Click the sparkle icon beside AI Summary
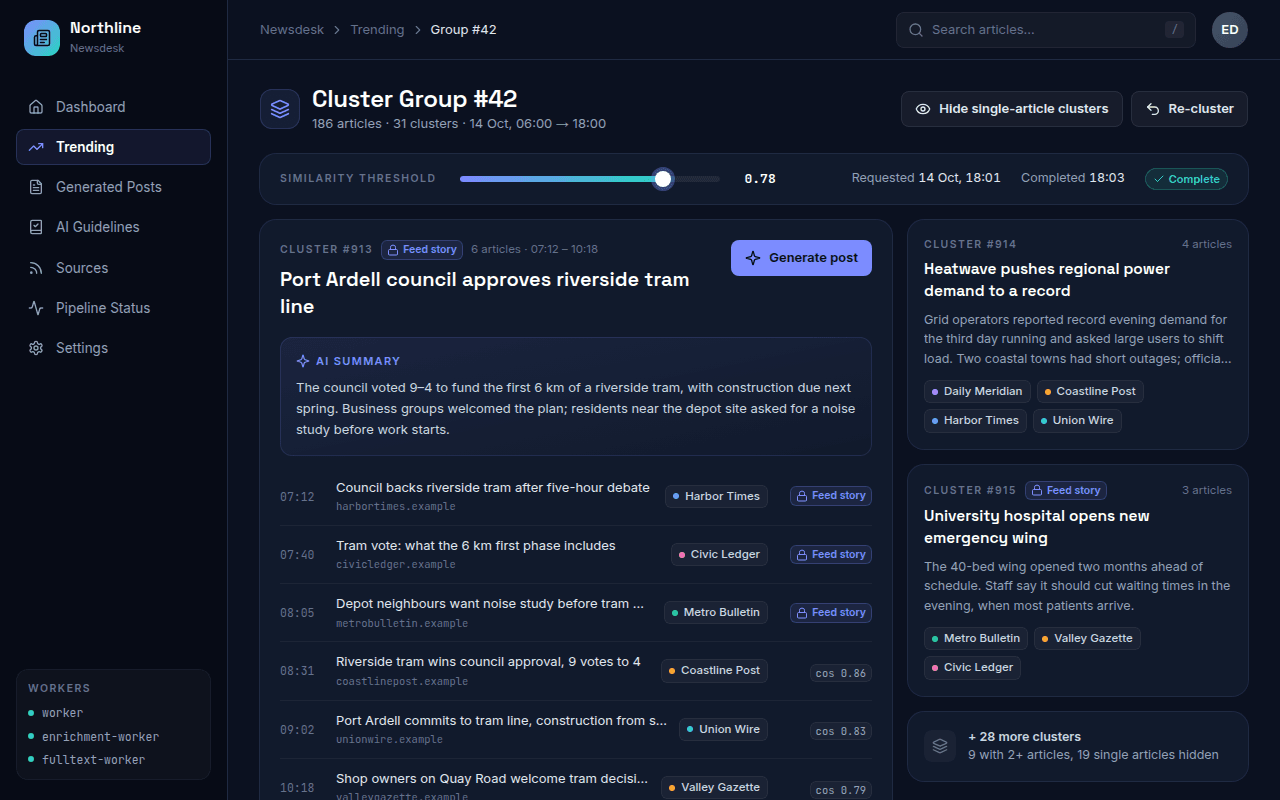 (303, 361)
